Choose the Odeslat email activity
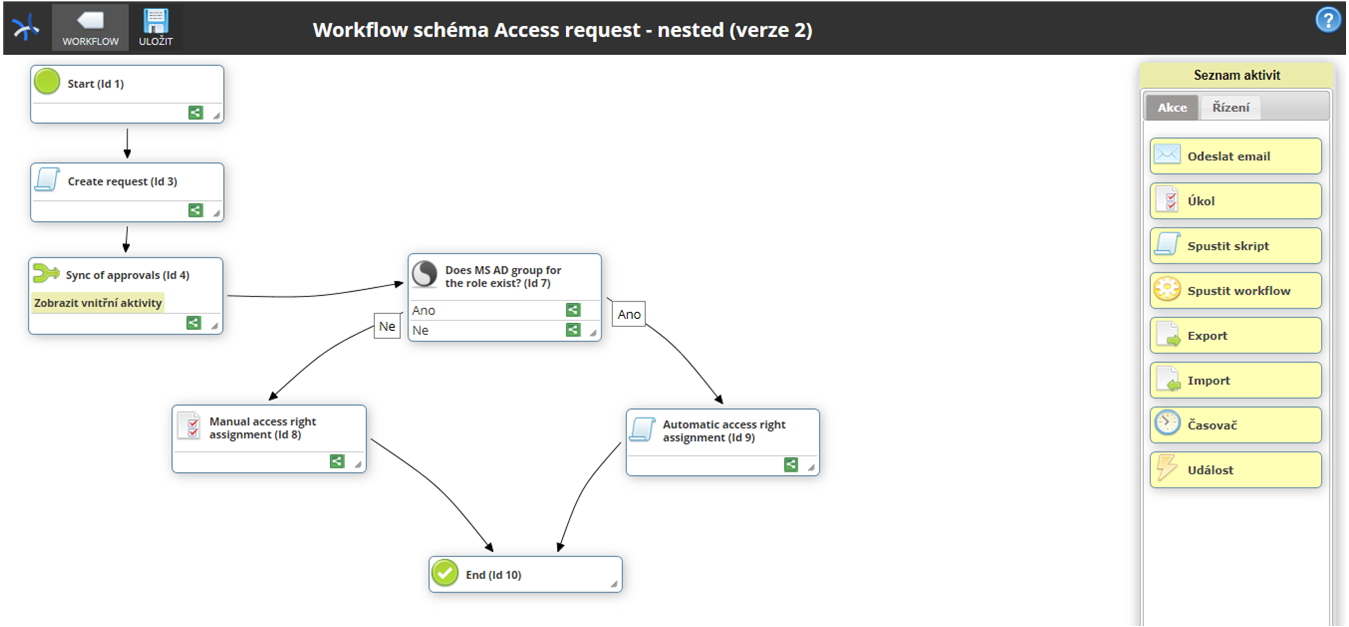 1235,156
